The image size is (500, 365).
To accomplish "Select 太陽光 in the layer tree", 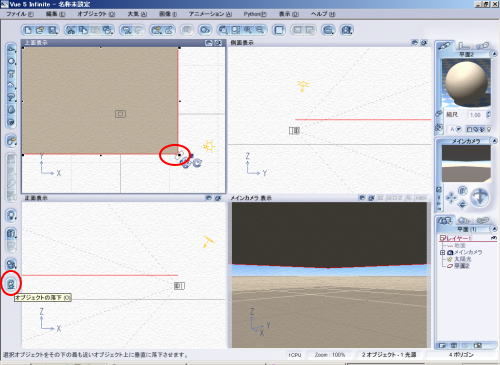I will pyautogui.click(x=463, y=259).
